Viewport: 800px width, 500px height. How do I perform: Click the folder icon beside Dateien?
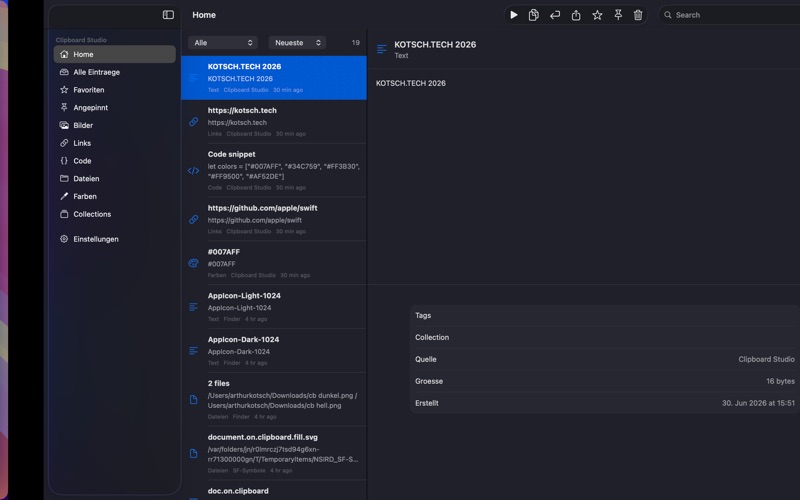[64, 179]
